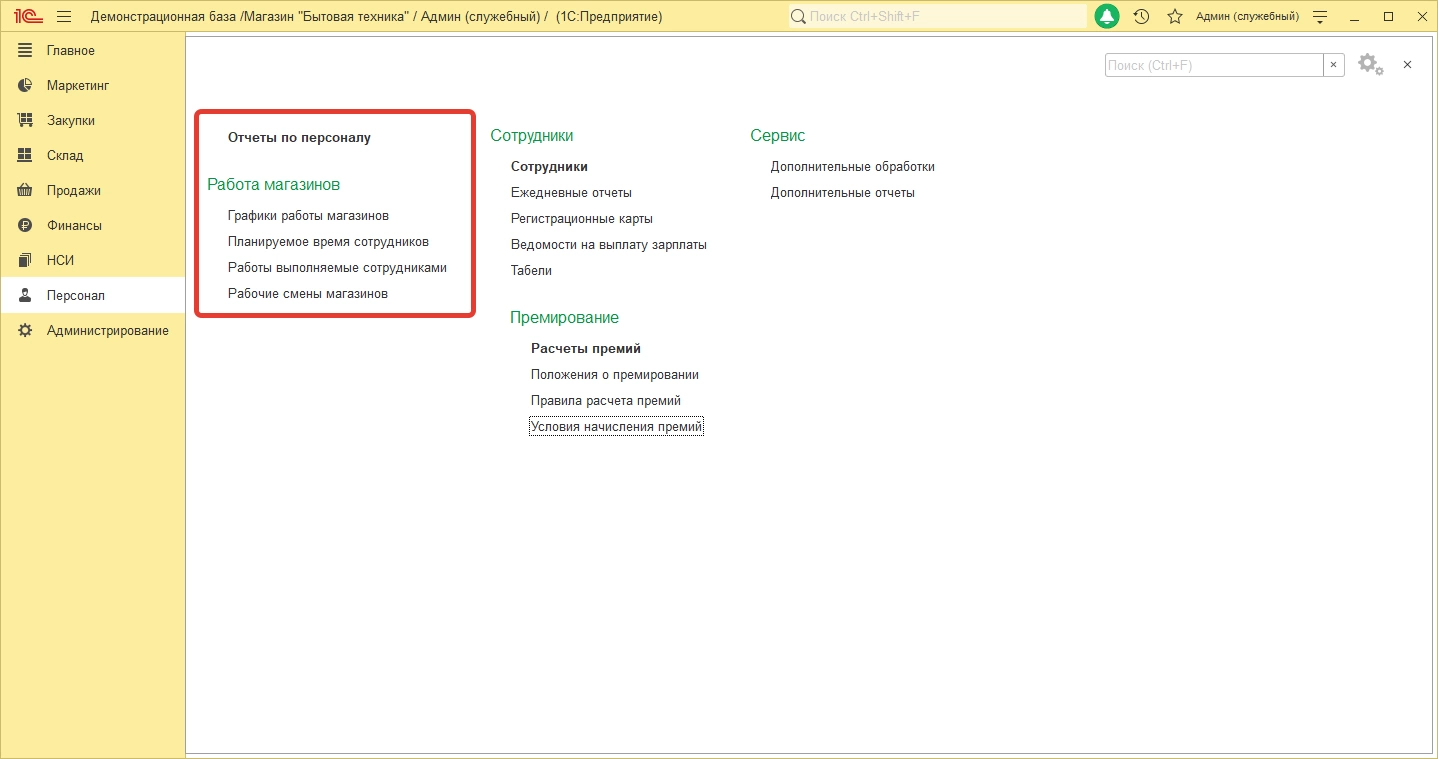Click the Админ (служебный) user name

(1247, 17)
